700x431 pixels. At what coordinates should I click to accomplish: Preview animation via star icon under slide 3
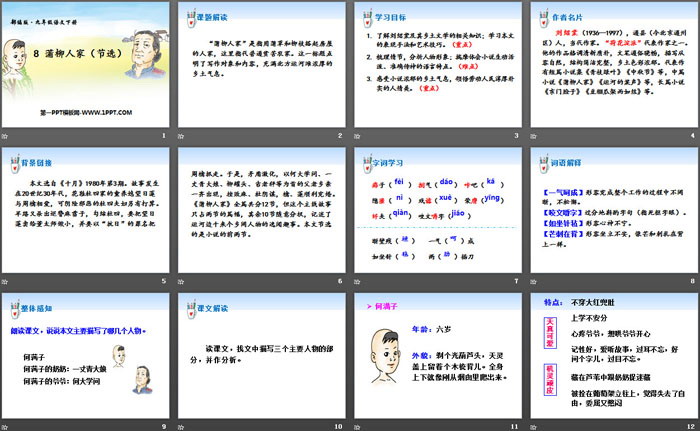pyautogui.click(x=357, y=136)
